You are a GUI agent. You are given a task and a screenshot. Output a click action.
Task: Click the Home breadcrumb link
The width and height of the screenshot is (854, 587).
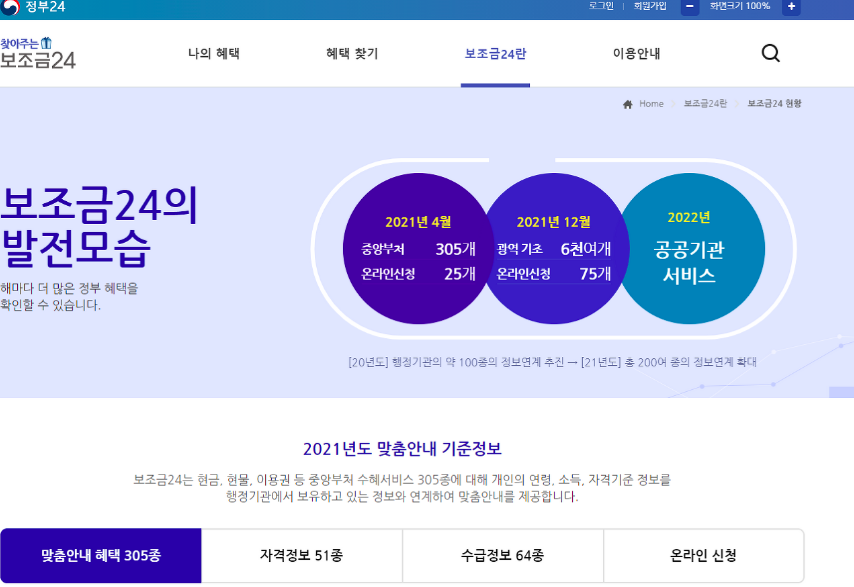(x=651, y=103)
